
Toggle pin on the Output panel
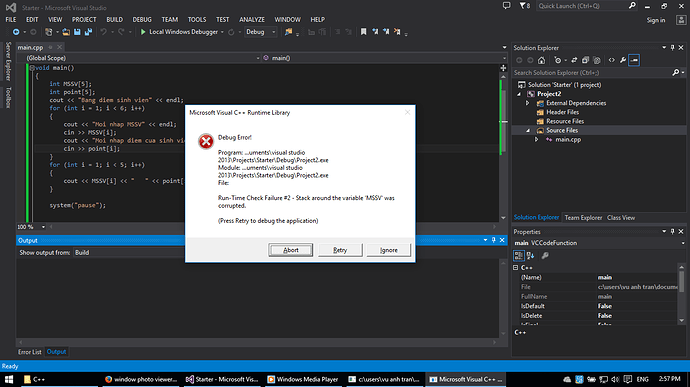point(494,240)
